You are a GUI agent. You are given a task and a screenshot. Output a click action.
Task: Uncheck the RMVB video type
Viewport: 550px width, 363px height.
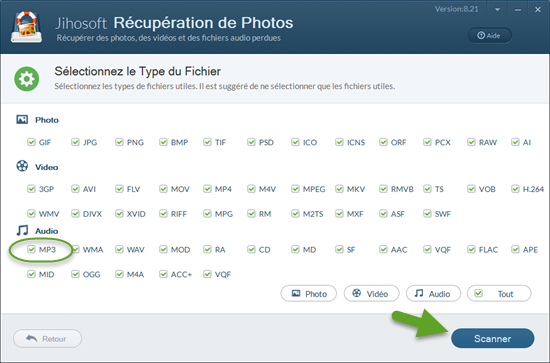383,189
